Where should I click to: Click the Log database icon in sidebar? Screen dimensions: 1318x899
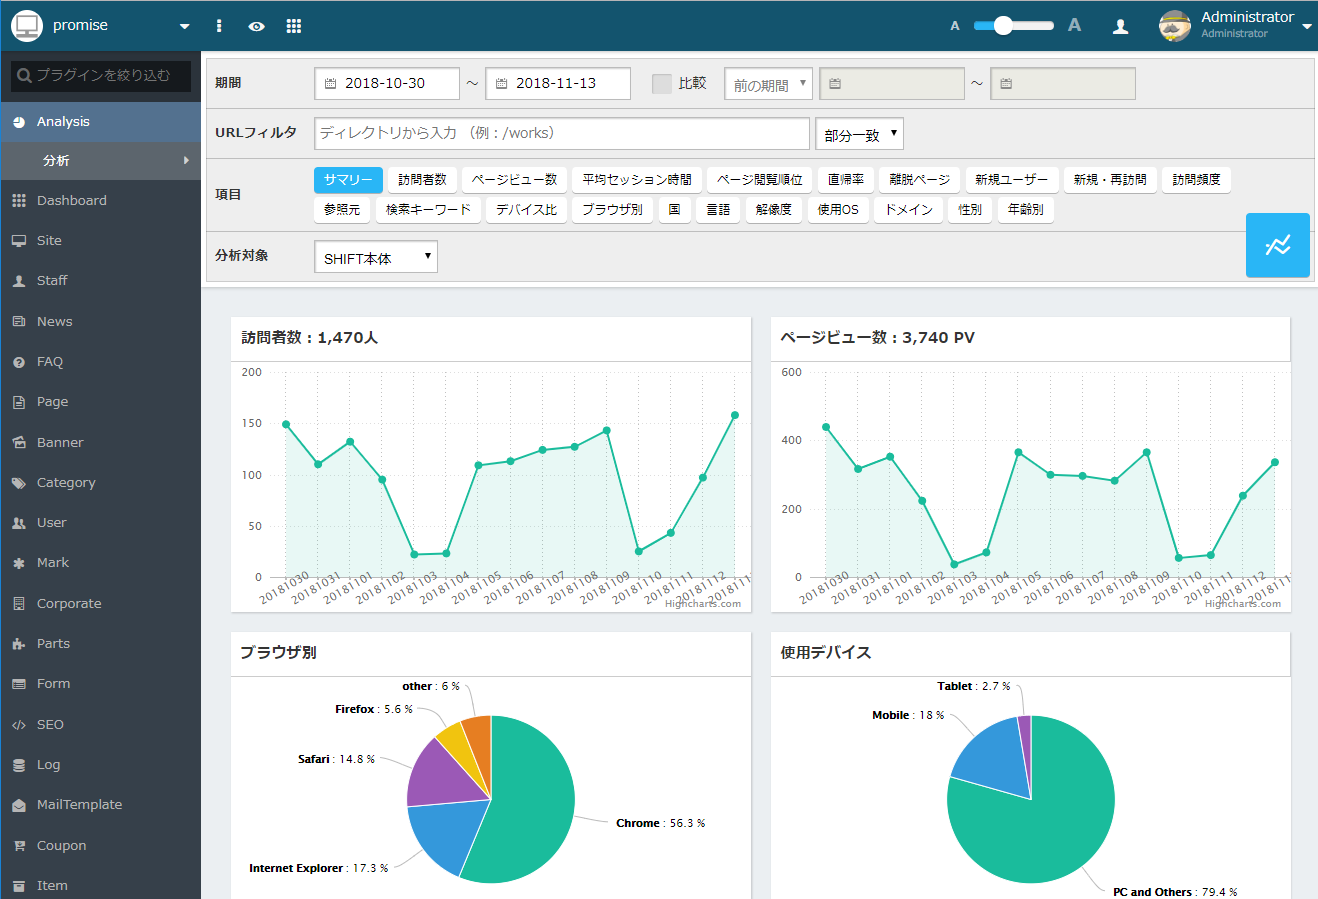coord(19,765)
